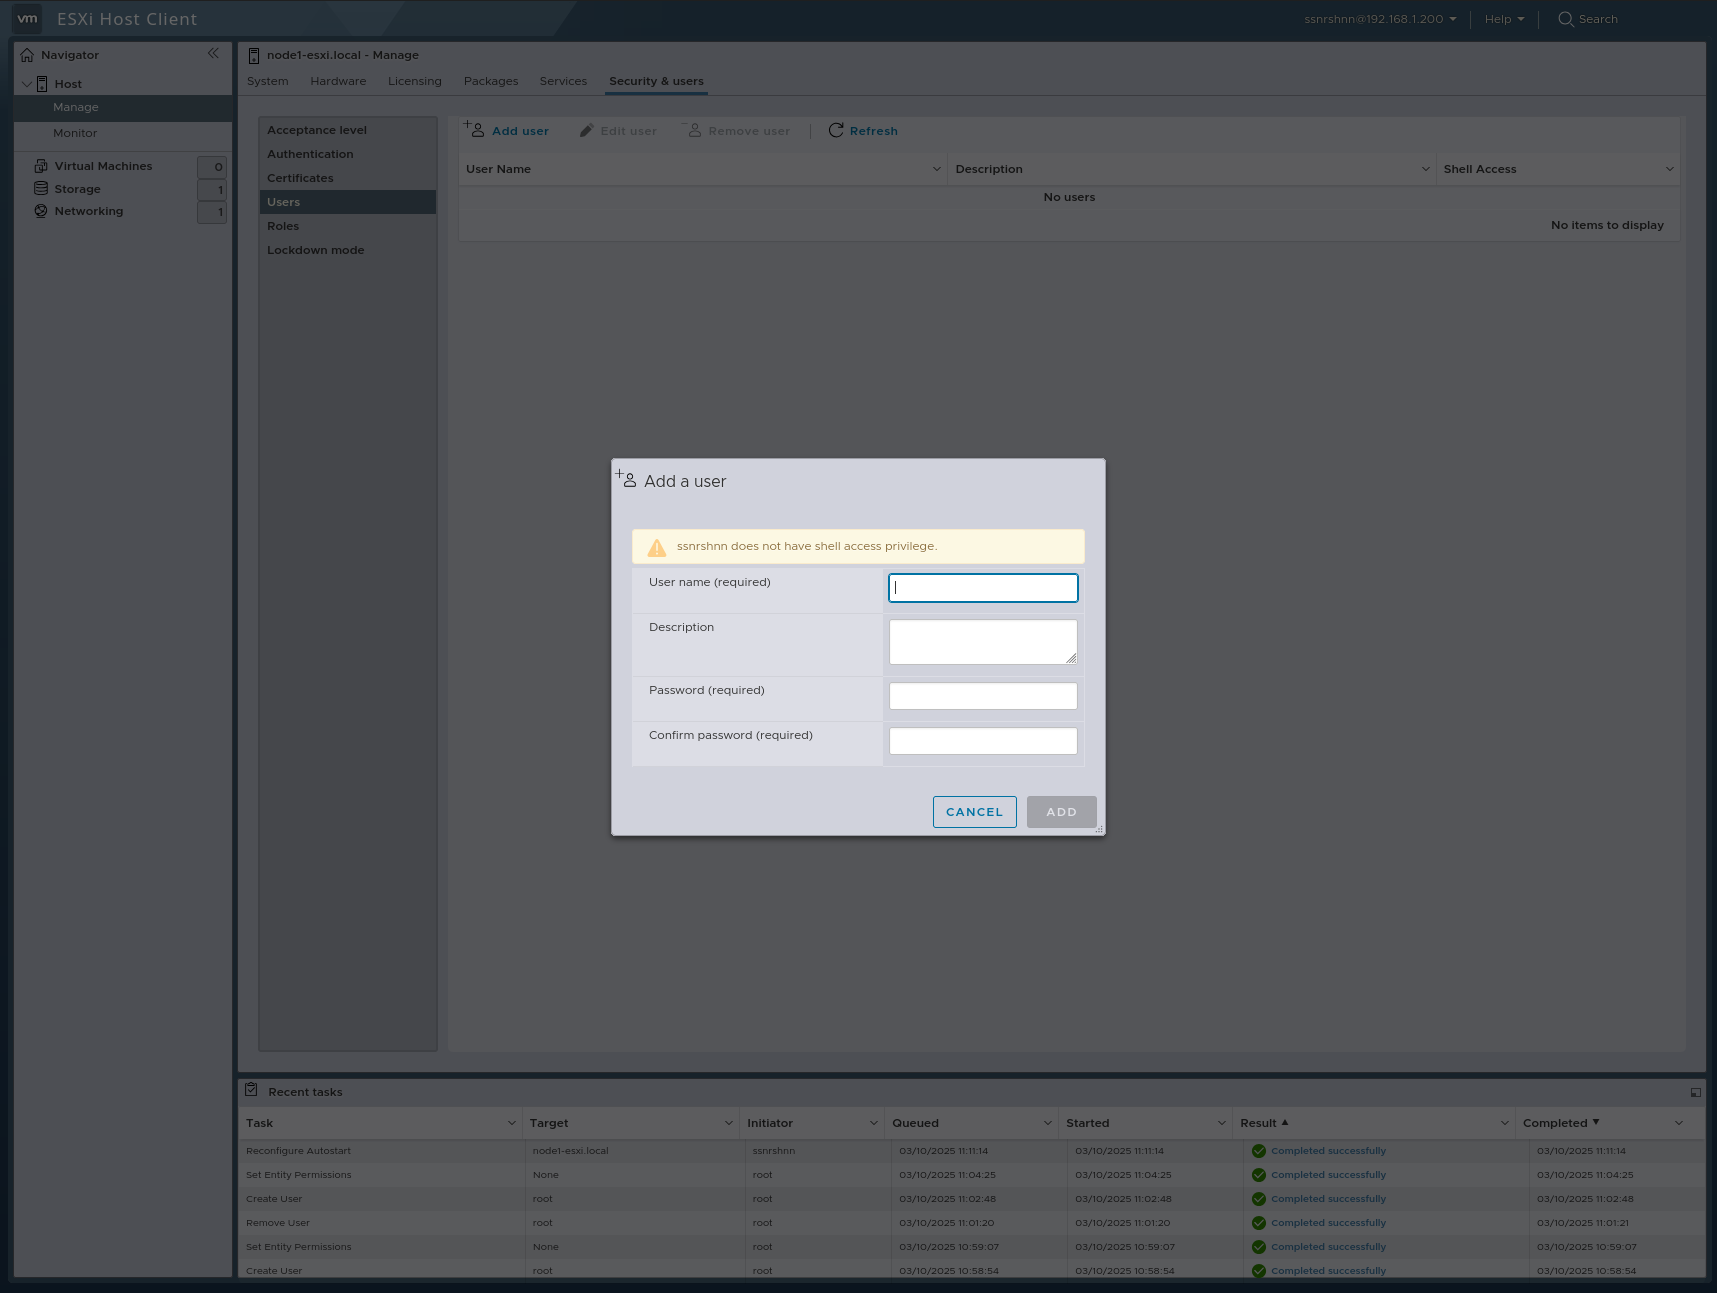Select the Add user icon
This screenshot has height=1293, width=1717.
pyautogui.click(x=475, y=129)
